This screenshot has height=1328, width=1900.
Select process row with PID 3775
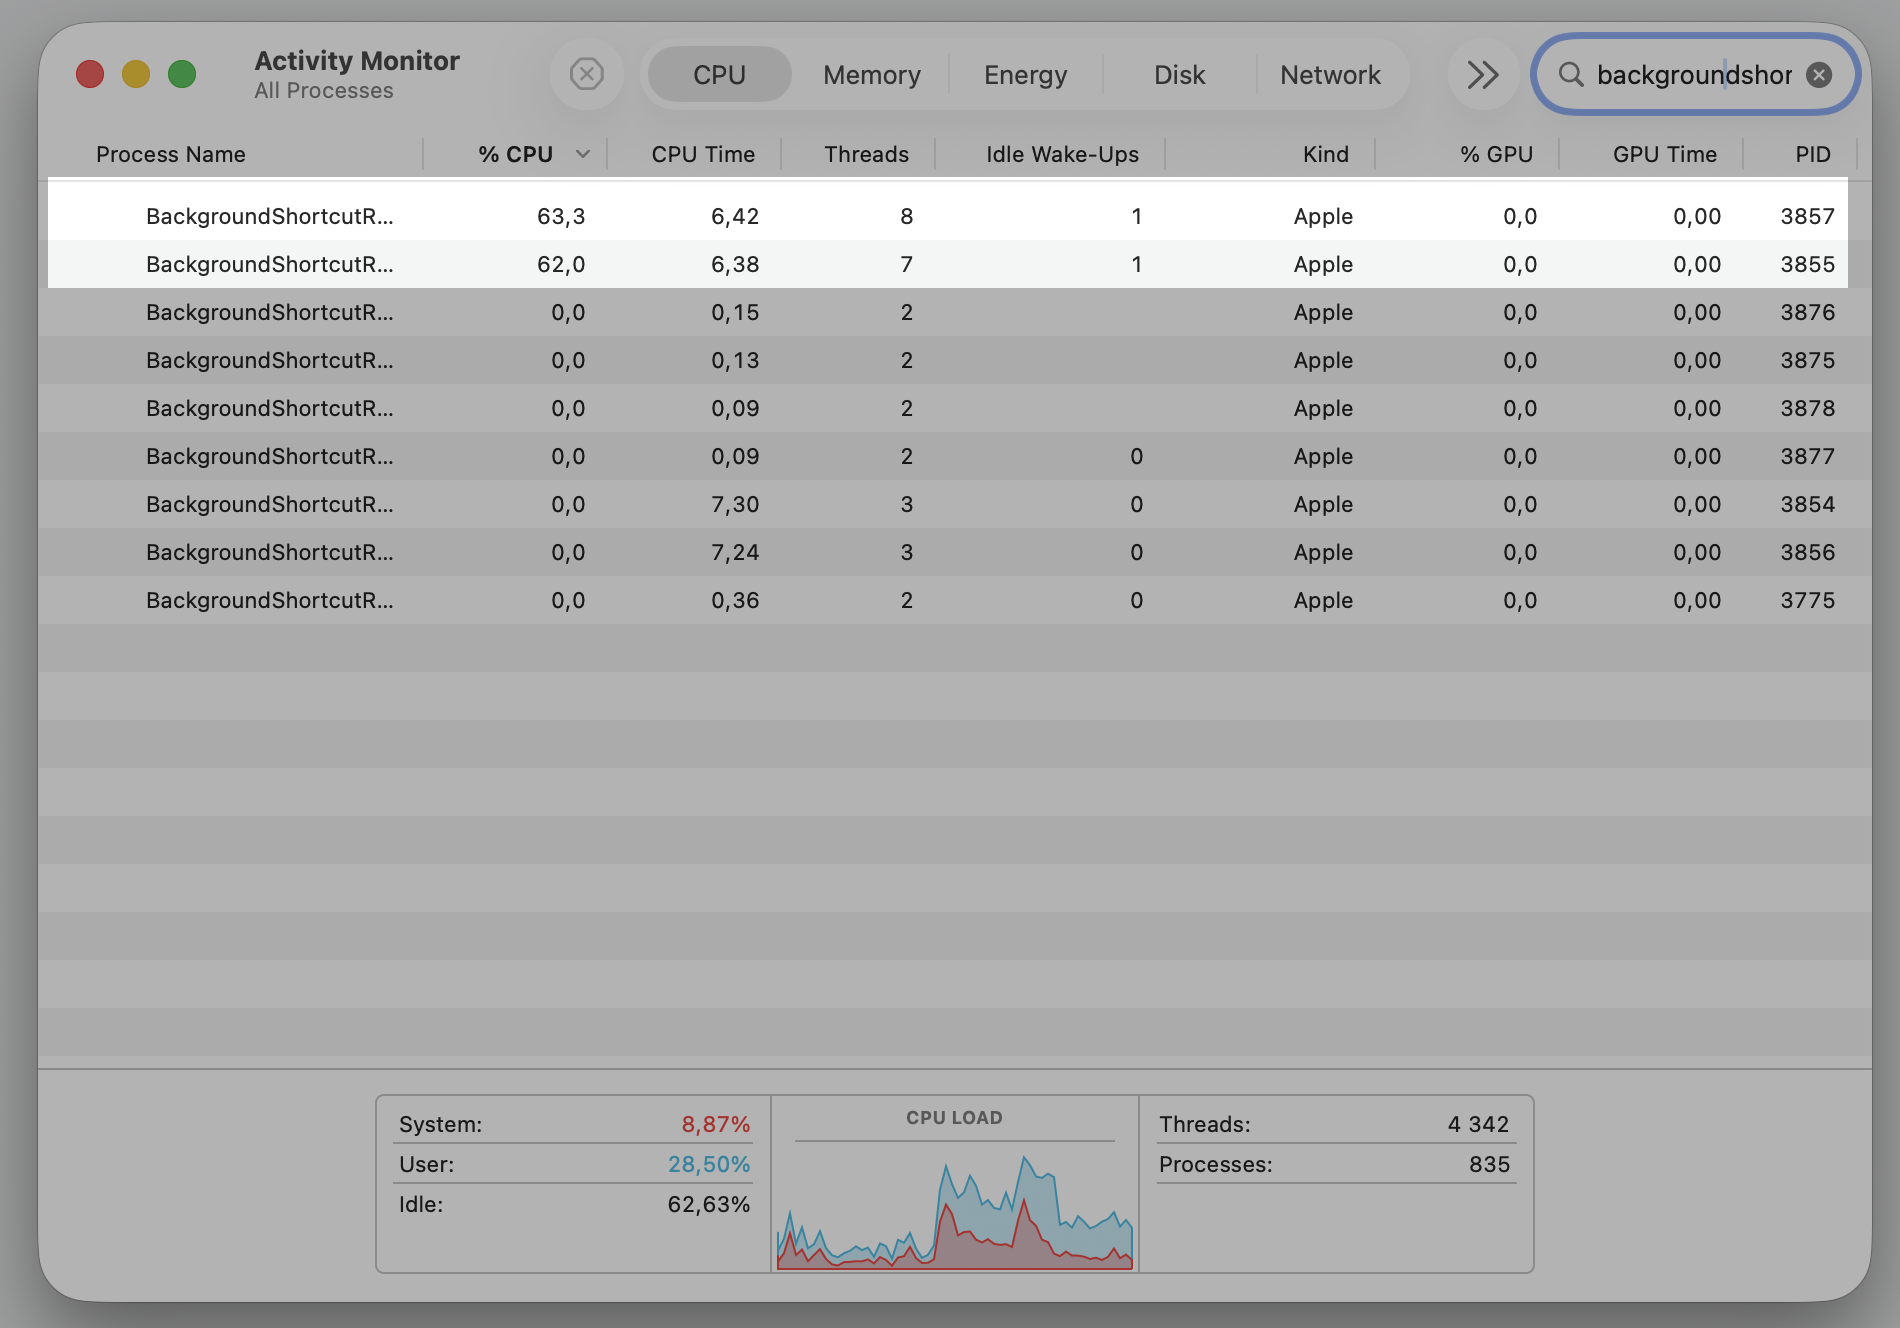(955, 600)
